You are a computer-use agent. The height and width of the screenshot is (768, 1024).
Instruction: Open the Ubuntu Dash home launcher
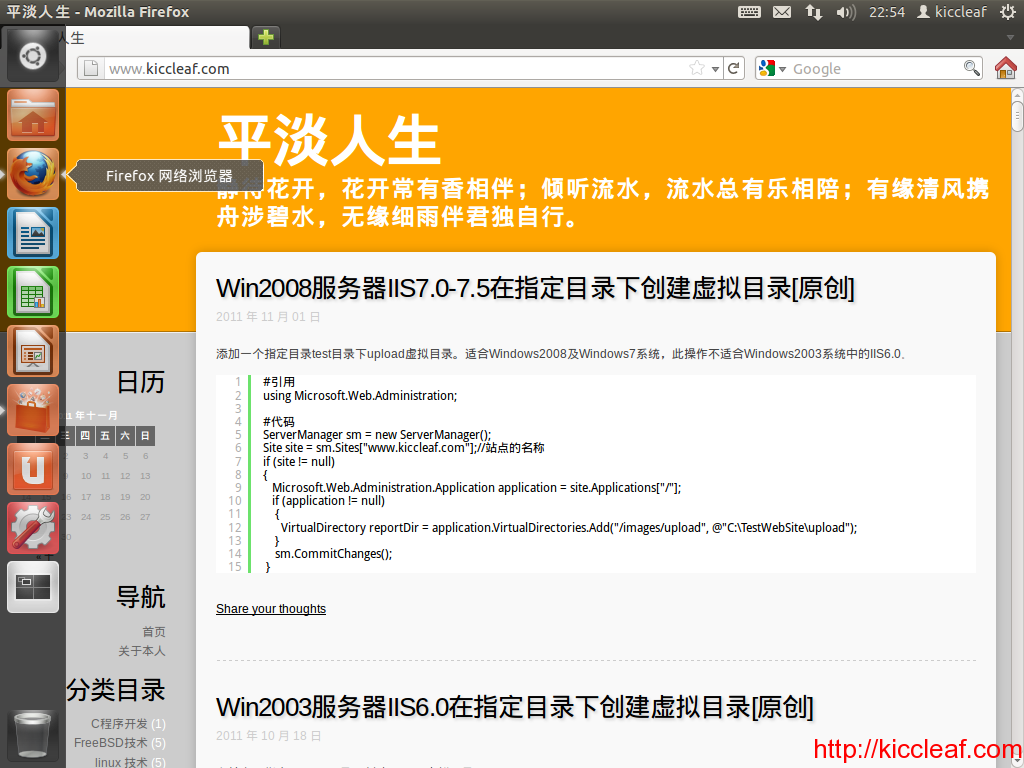click(33, 56)
